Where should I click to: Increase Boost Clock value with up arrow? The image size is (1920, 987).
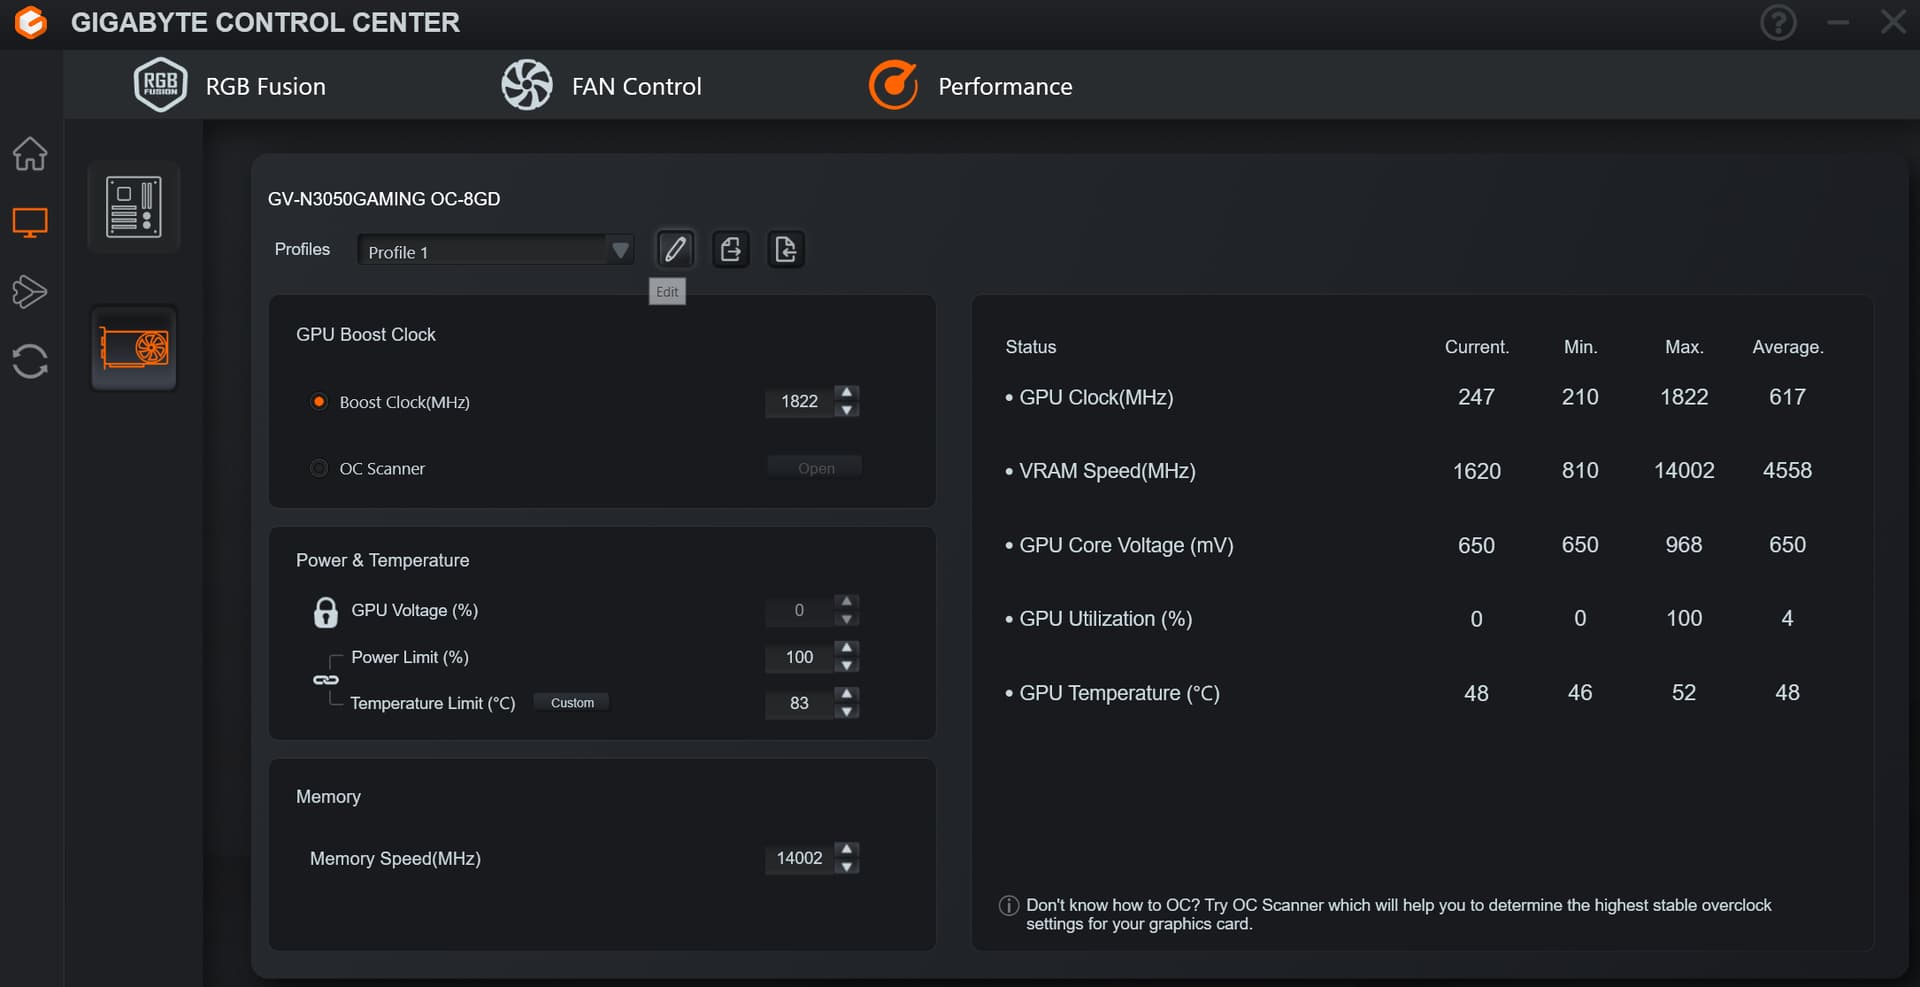pos(847,392)
